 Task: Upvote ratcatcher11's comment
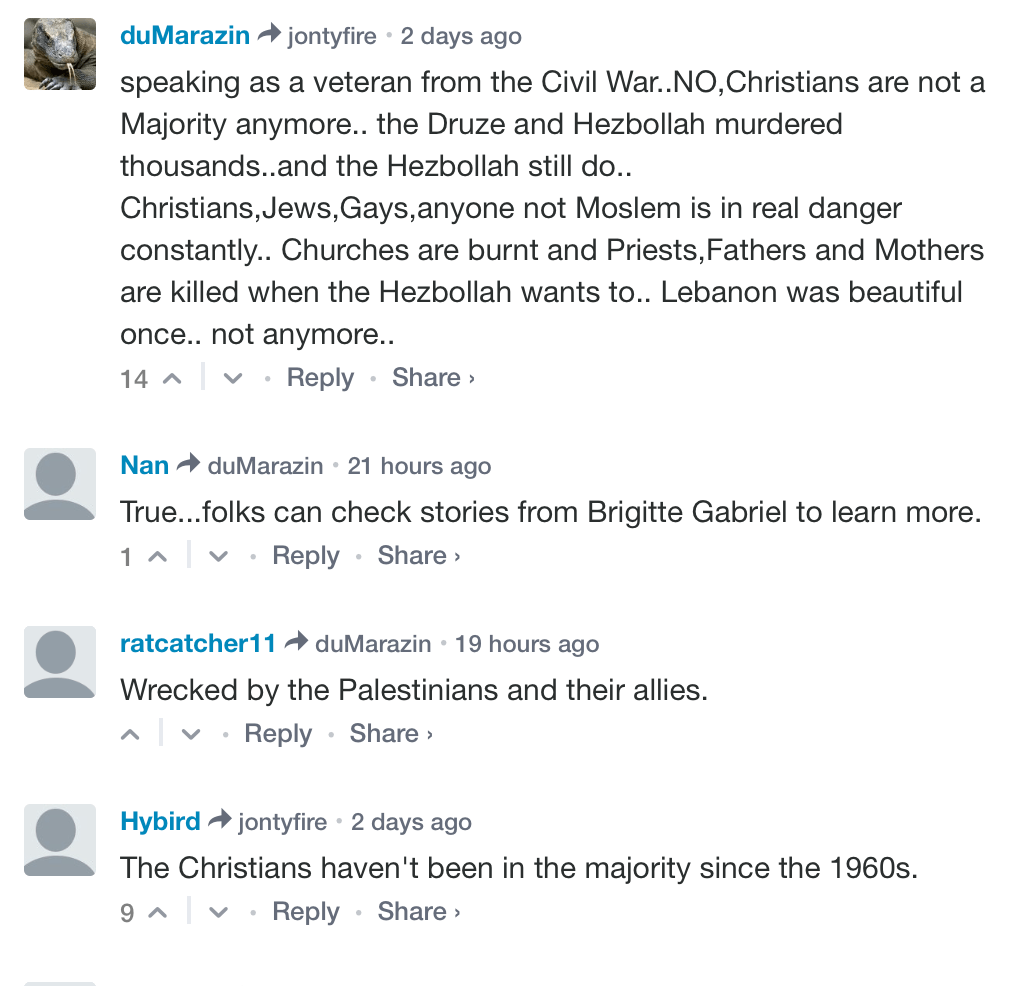[131, 735]
